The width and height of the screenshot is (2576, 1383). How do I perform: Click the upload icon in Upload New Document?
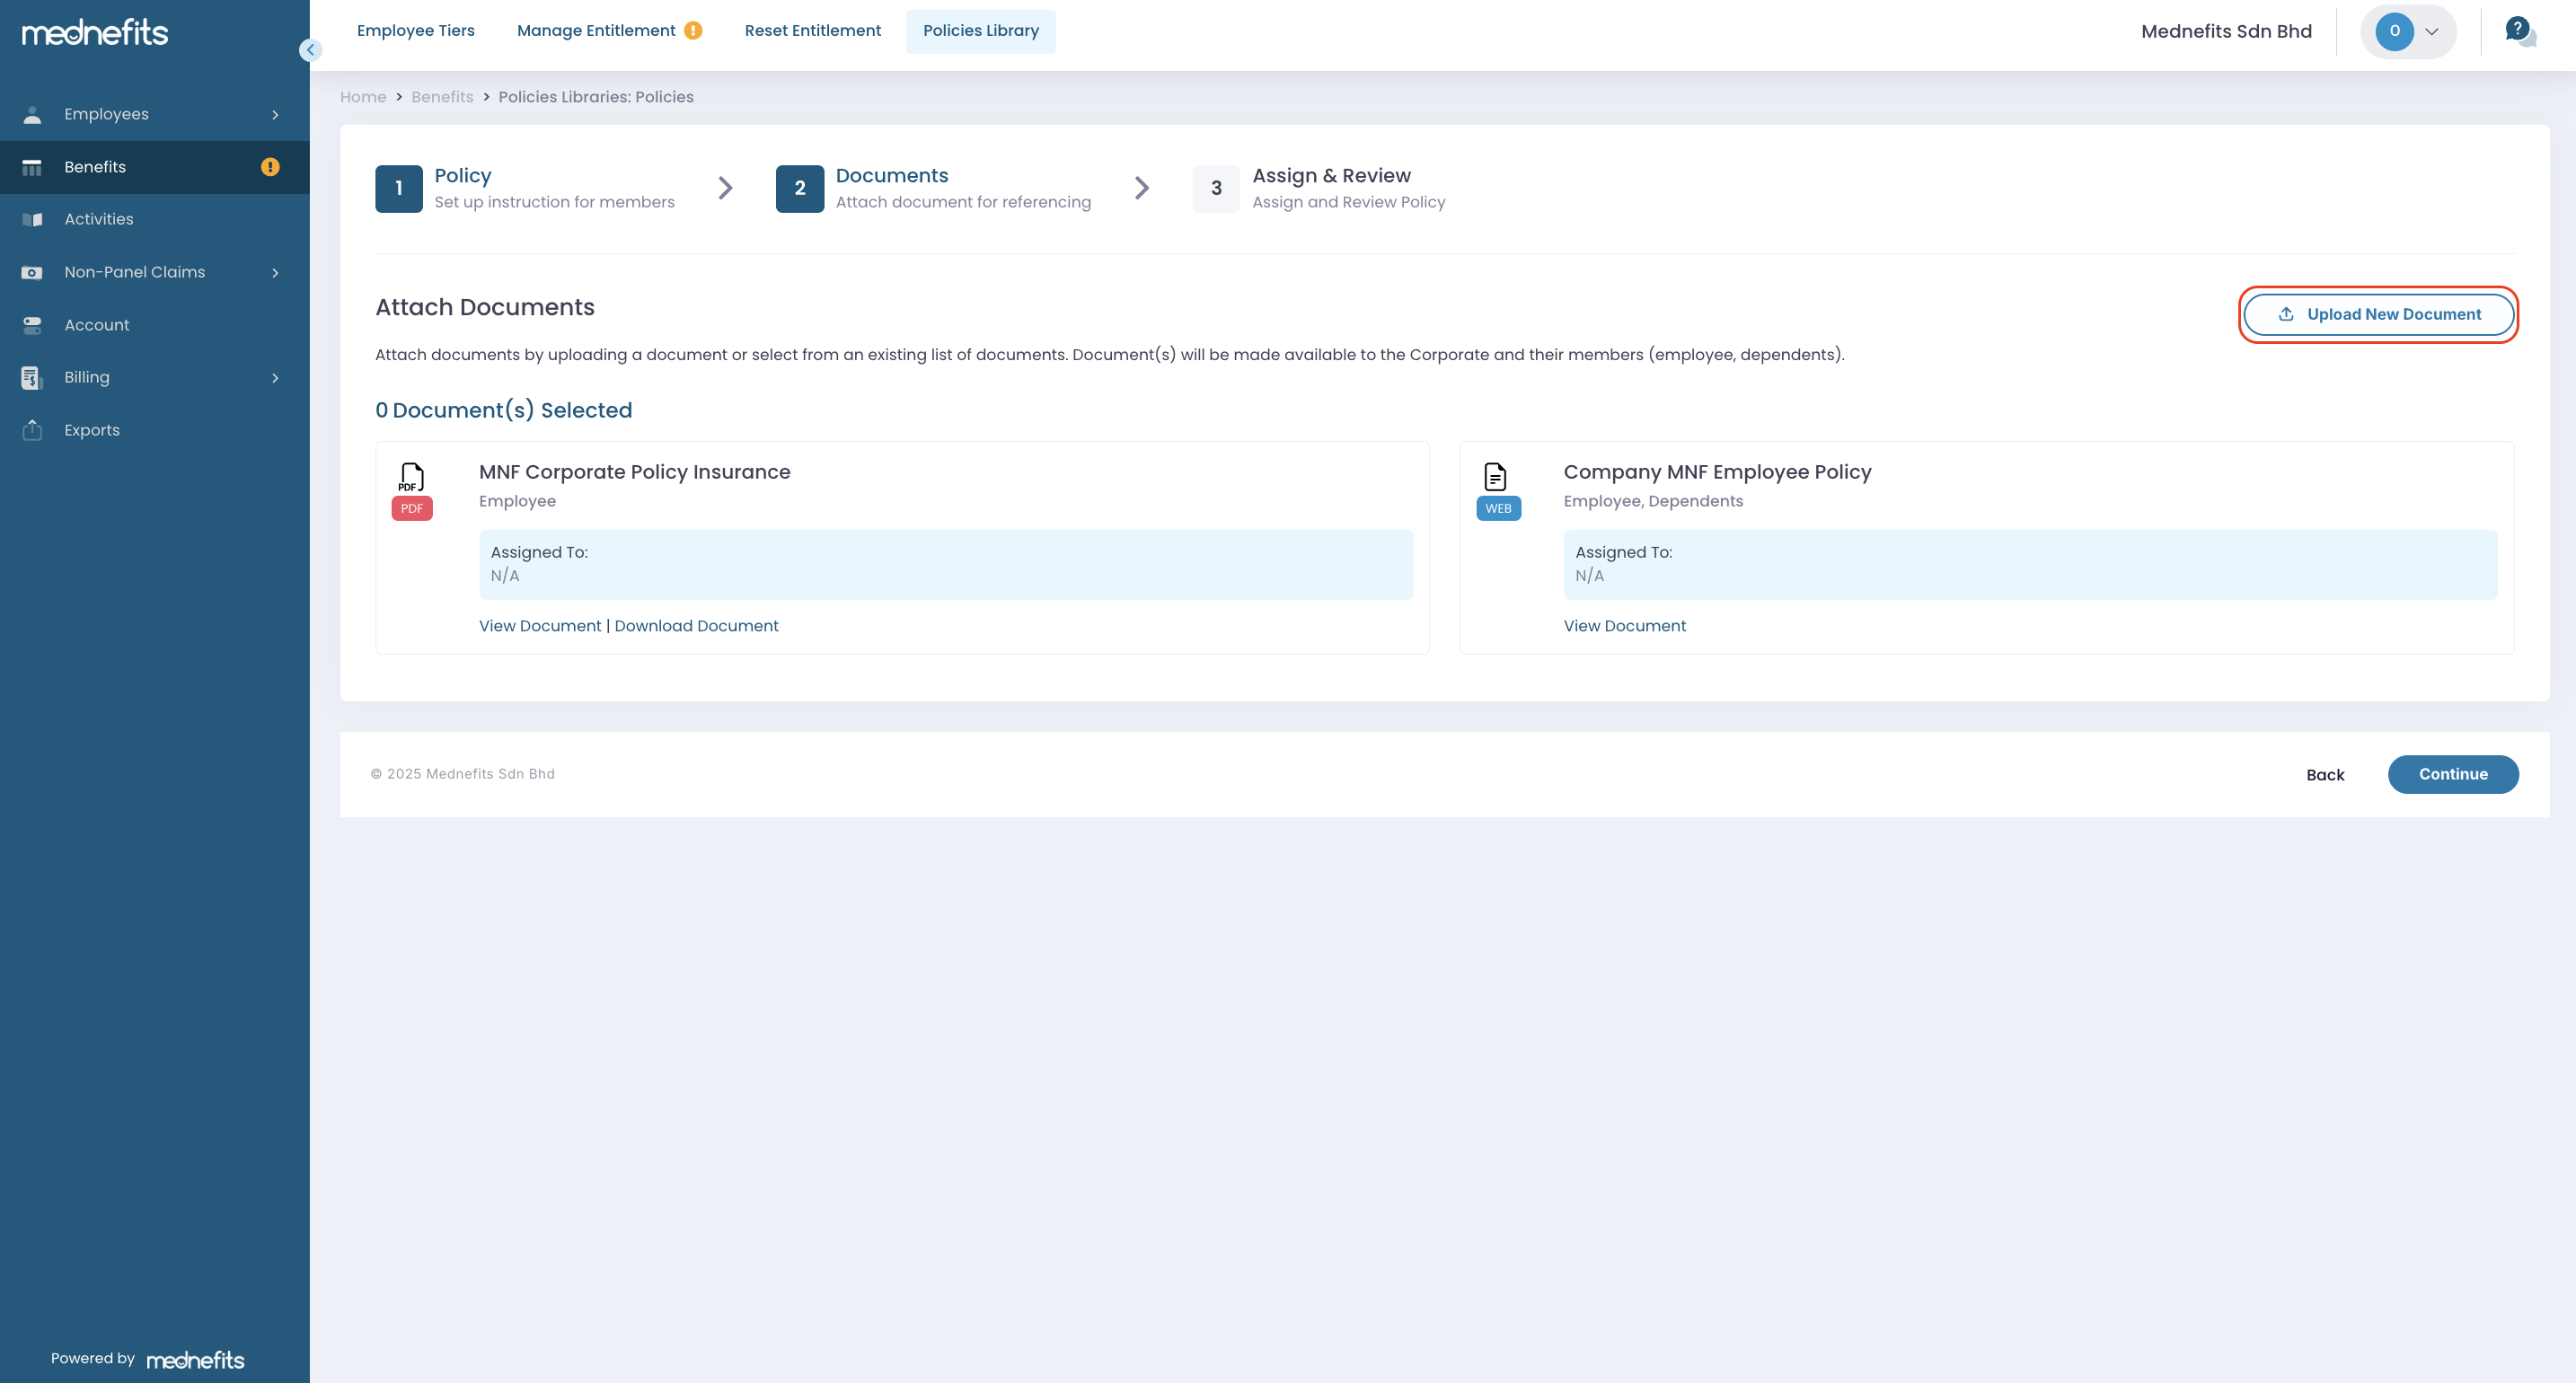2286,314
